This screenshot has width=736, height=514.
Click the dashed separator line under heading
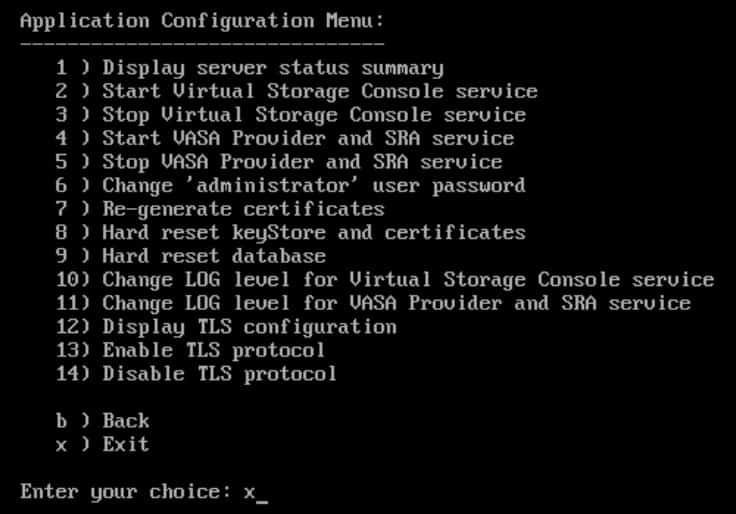coord(201,44)
